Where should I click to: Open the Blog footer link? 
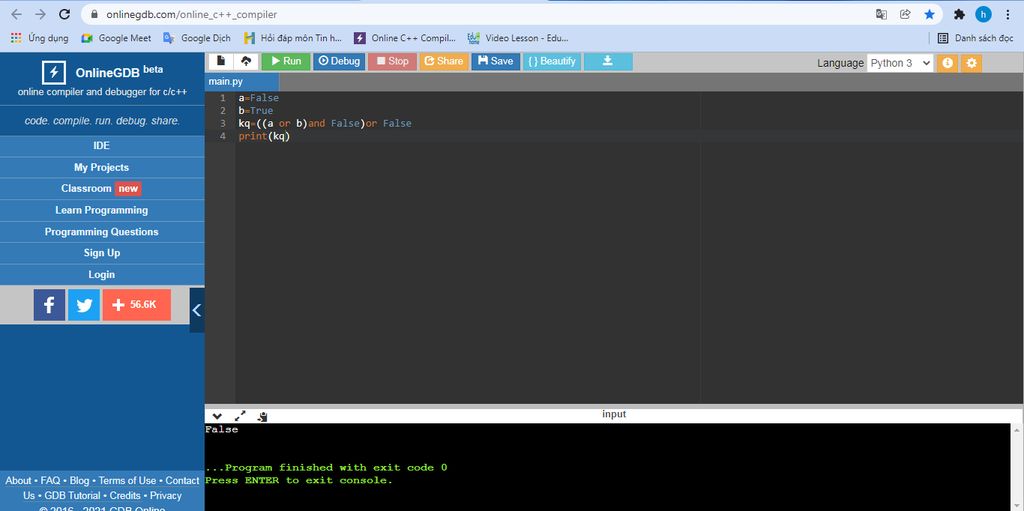79,480
